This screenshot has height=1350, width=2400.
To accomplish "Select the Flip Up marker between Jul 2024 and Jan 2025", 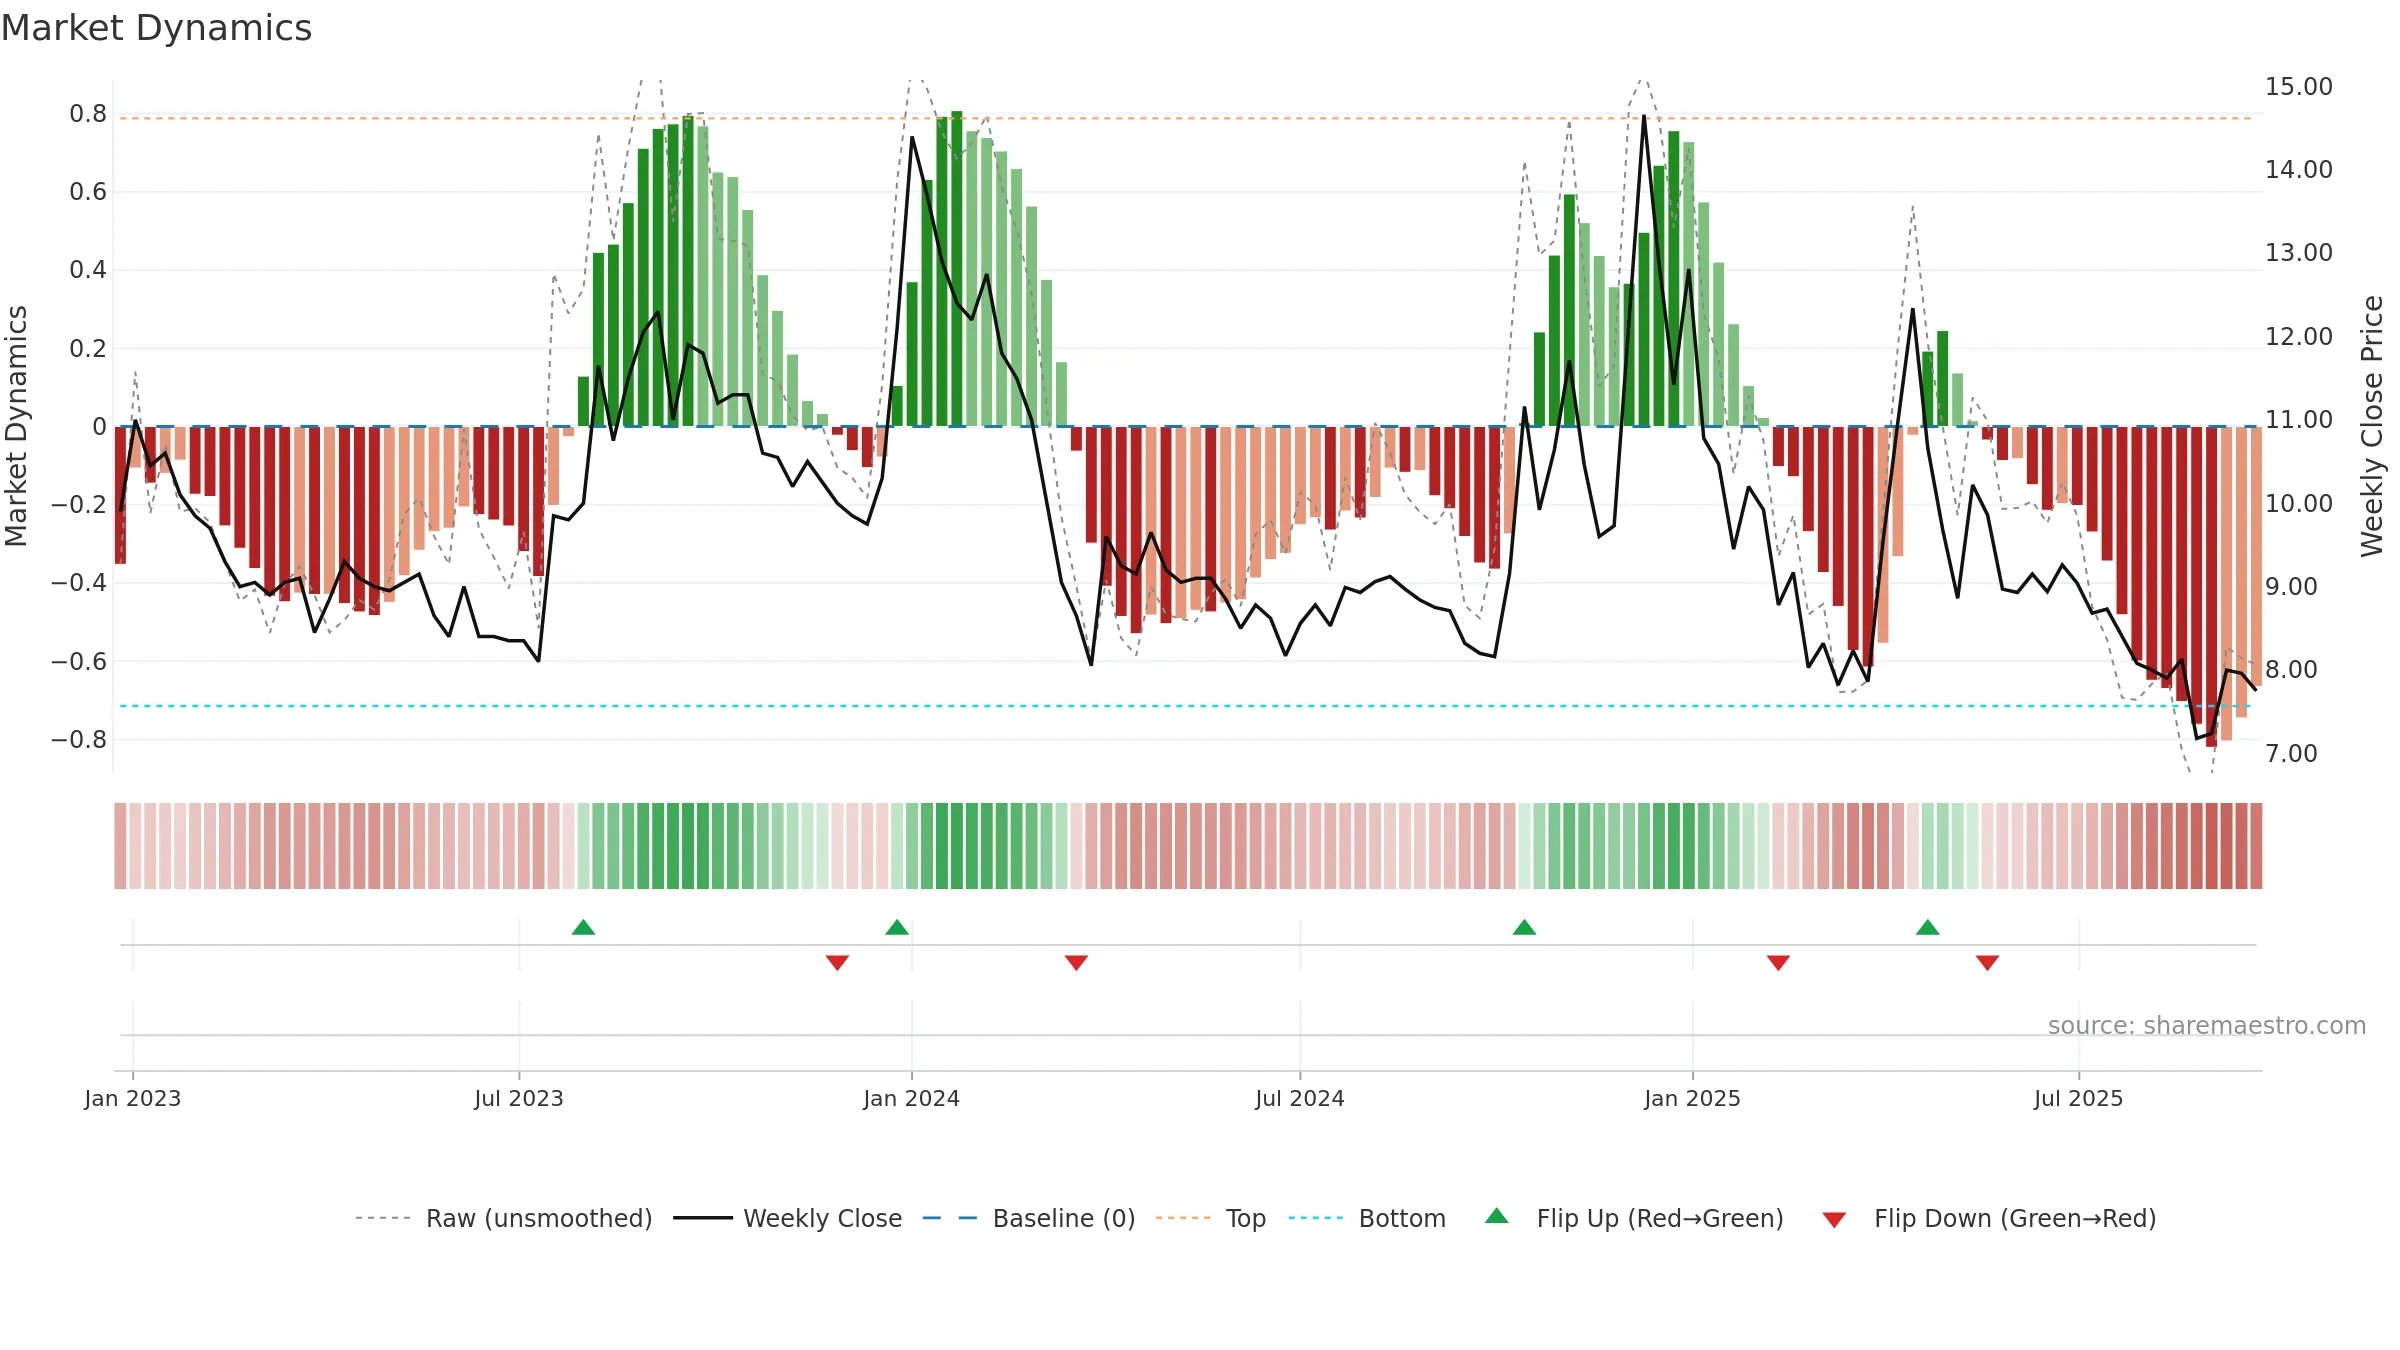I will (1524, 927).
